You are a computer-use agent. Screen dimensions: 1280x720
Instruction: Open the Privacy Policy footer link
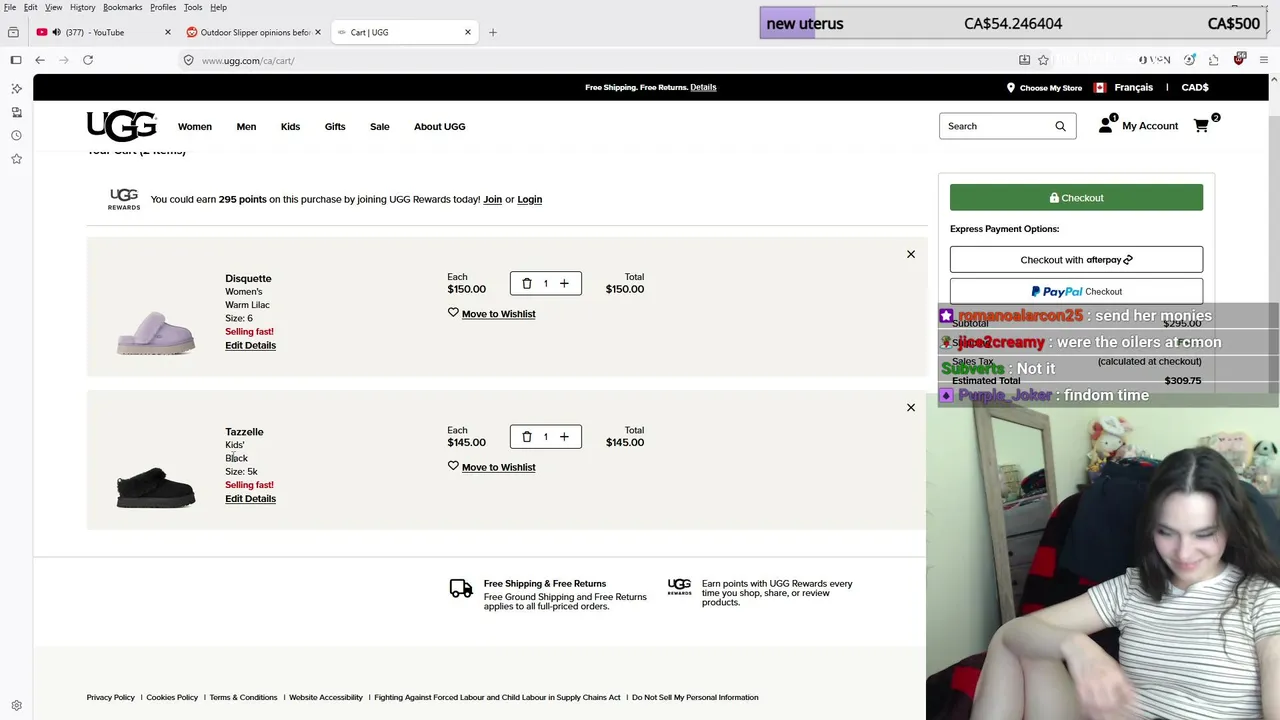coord(111,697)
